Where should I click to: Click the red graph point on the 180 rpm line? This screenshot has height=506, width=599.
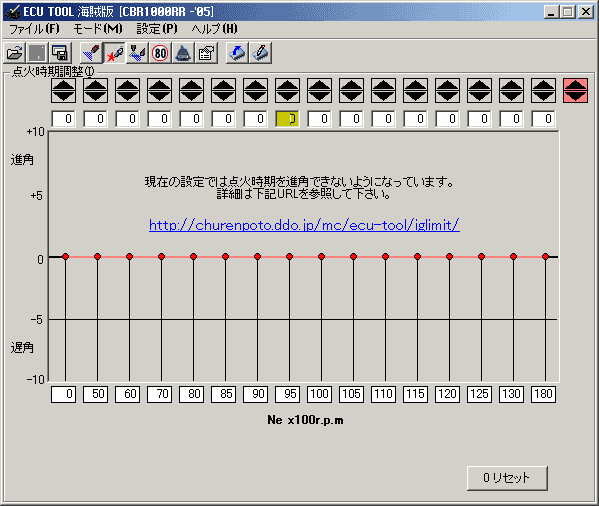point(546,256)
